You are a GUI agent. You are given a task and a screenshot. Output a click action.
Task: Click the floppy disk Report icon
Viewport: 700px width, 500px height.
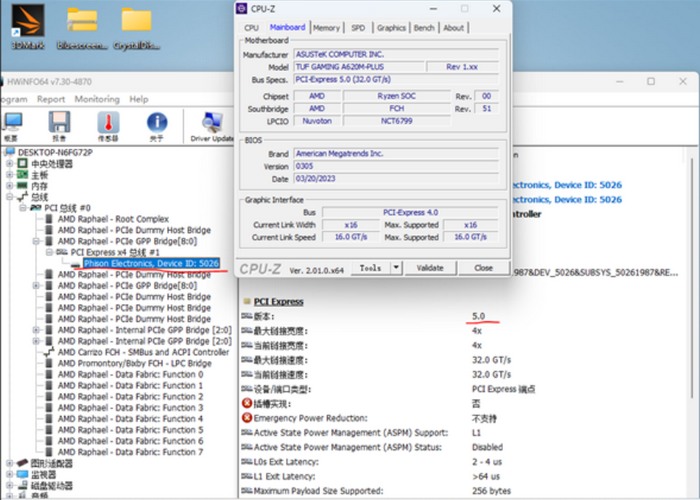click(59, 125)
